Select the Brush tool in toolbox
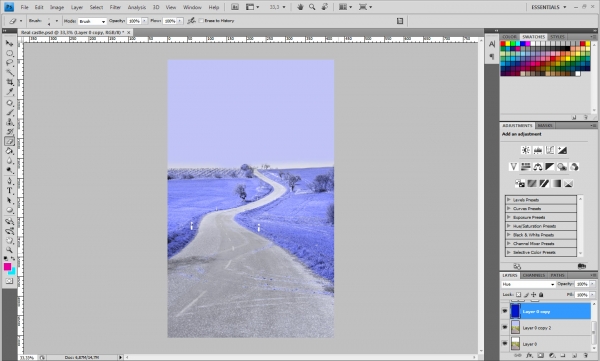Viewport: 600px width, 361px height. 10,113
